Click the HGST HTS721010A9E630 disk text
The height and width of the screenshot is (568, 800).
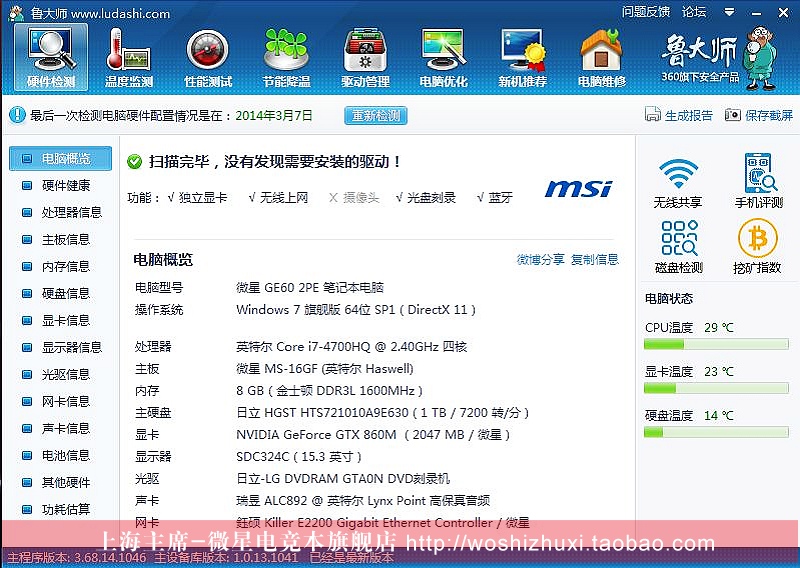click(383, 413)
